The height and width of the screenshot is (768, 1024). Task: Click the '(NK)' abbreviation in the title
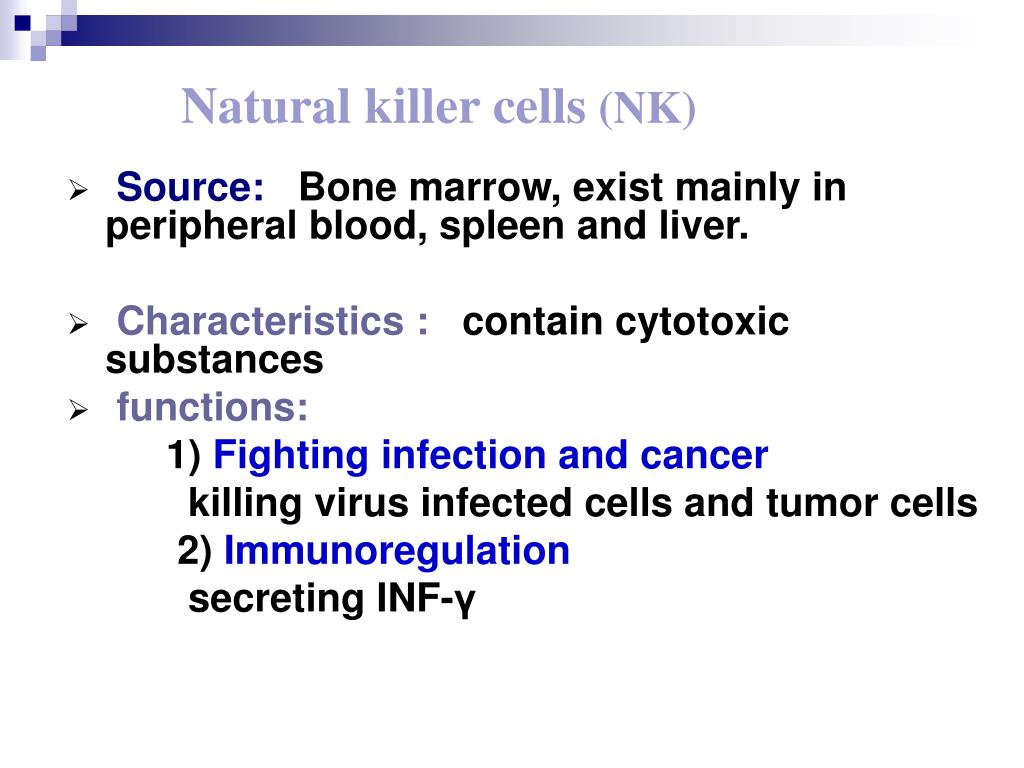tap(648, 108)
